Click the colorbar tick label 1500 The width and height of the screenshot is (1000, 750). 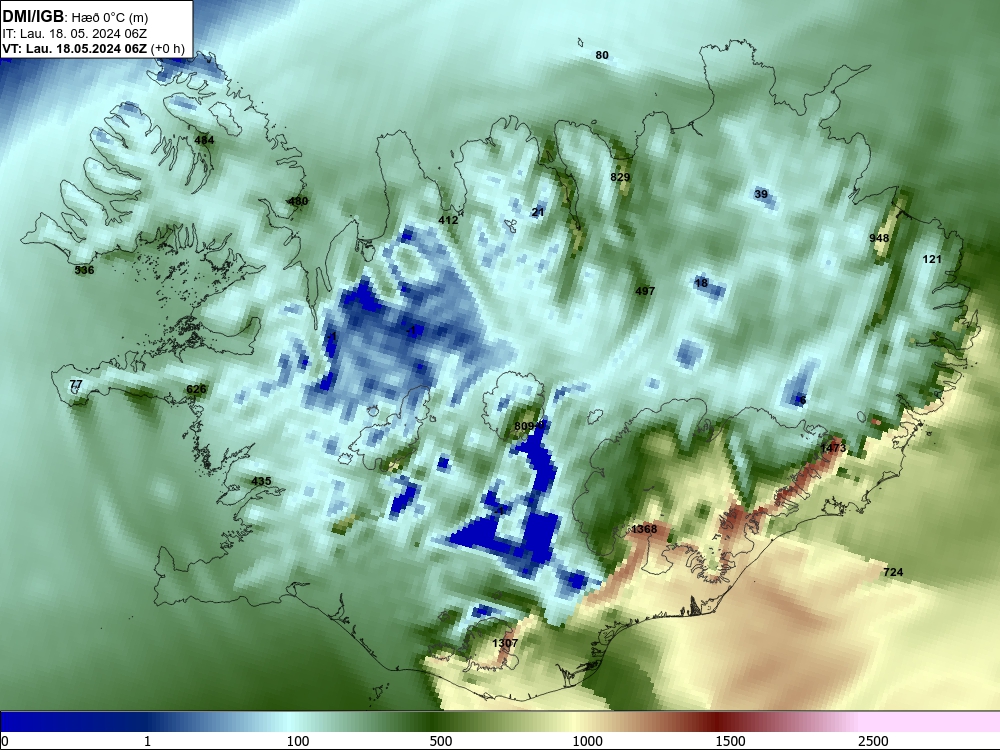(730, 741)
